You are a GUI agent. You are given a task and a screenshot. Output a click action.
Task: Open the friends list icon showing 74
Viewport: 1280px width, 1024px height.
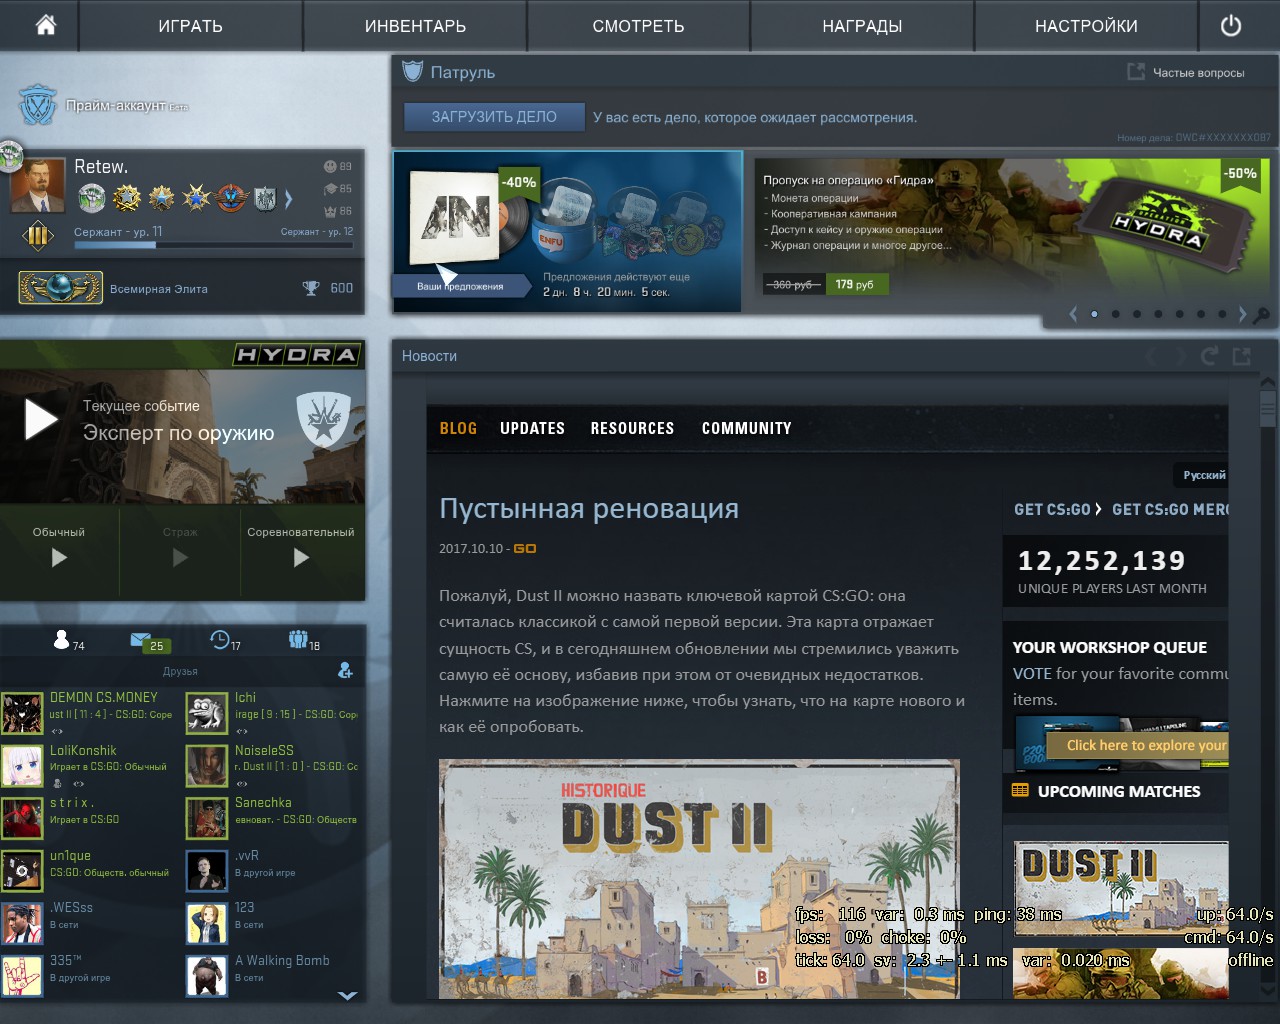point(62,640)
